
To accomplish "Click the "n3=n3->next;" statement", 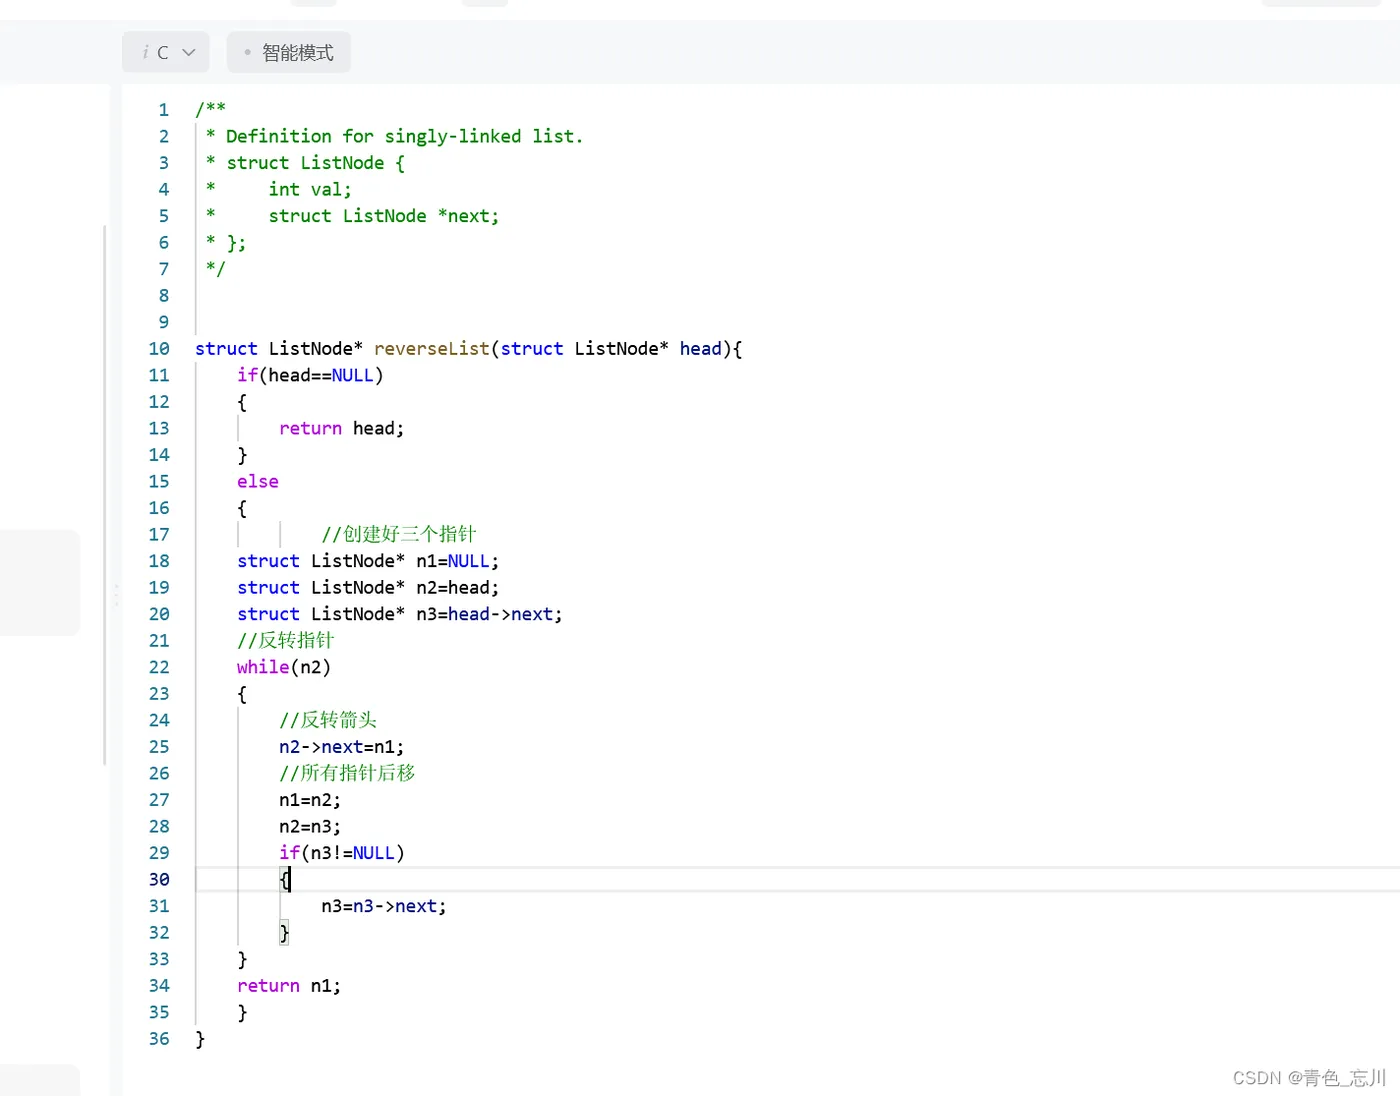I will pos(384,906).
